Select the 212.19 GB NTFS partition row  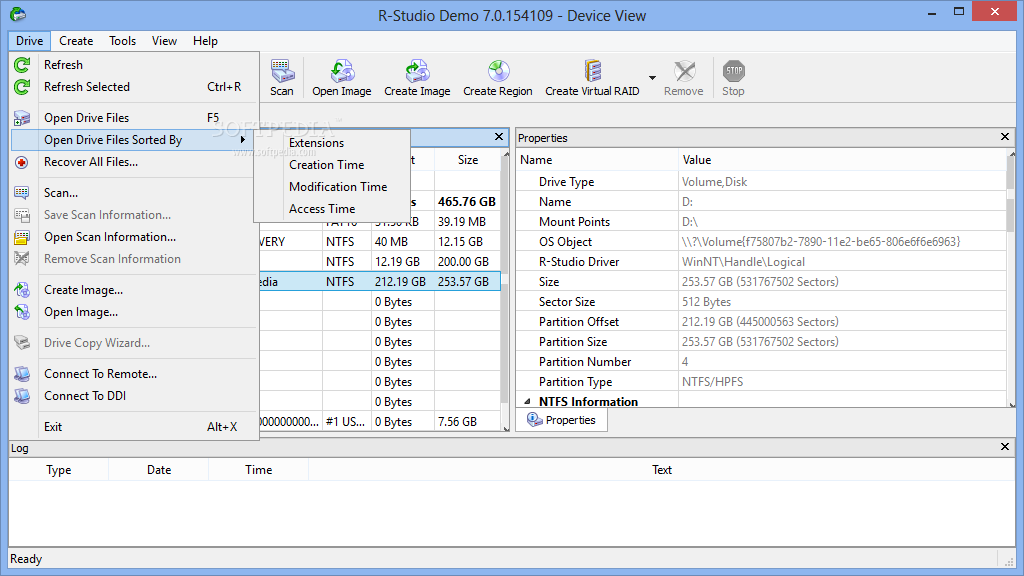tap(380, 281)
